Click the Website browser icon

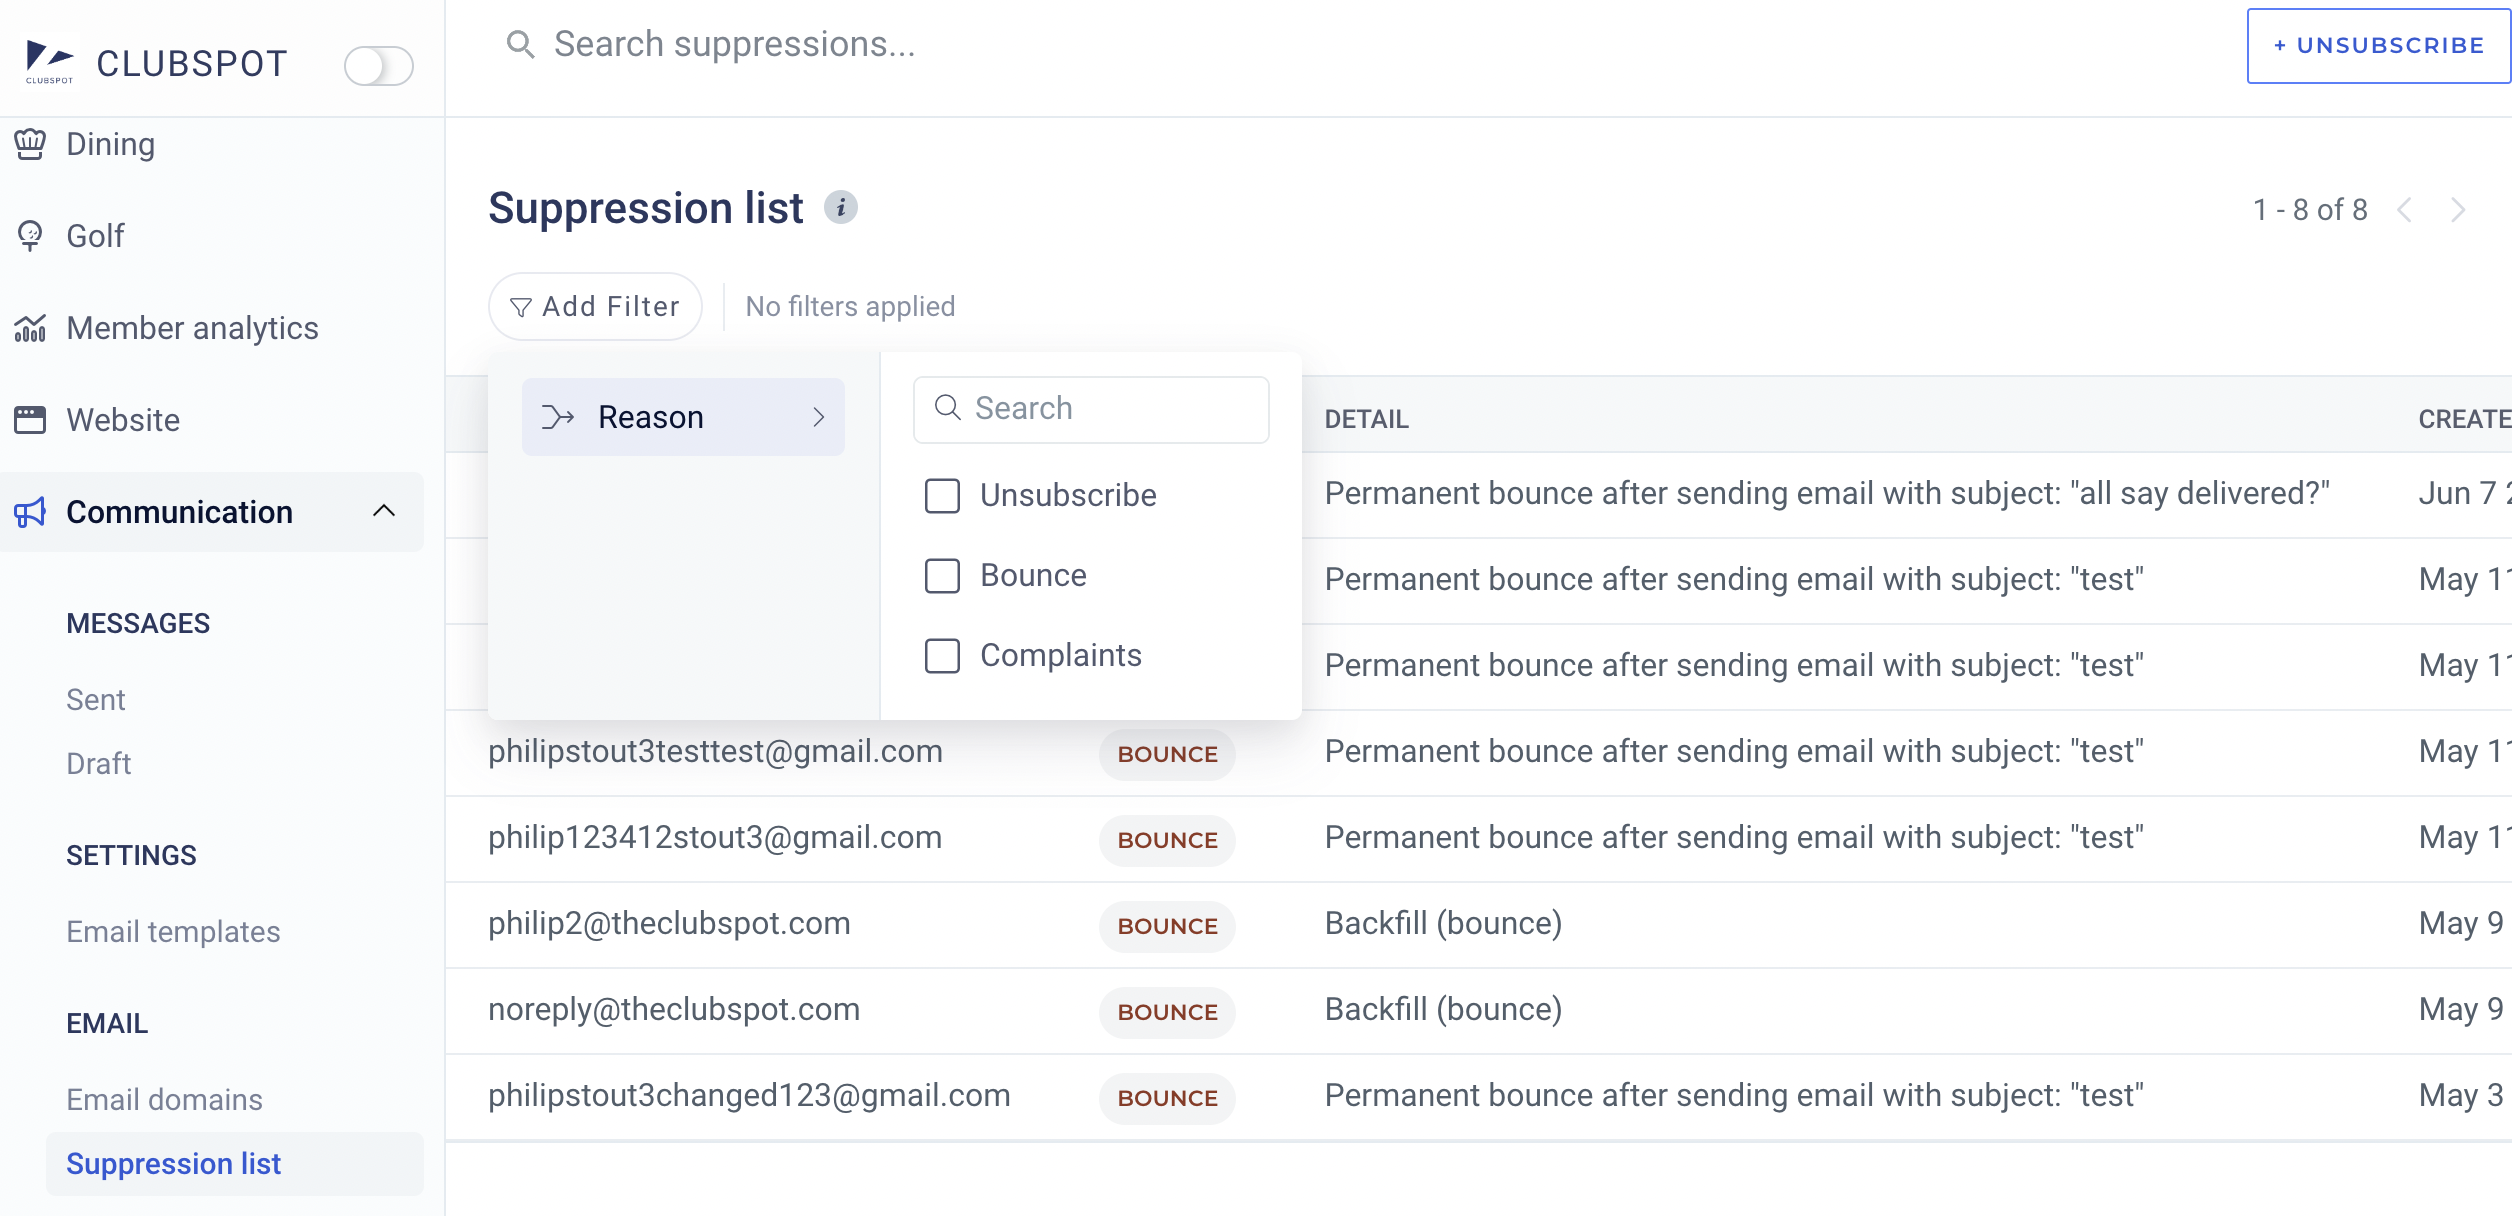30,420
